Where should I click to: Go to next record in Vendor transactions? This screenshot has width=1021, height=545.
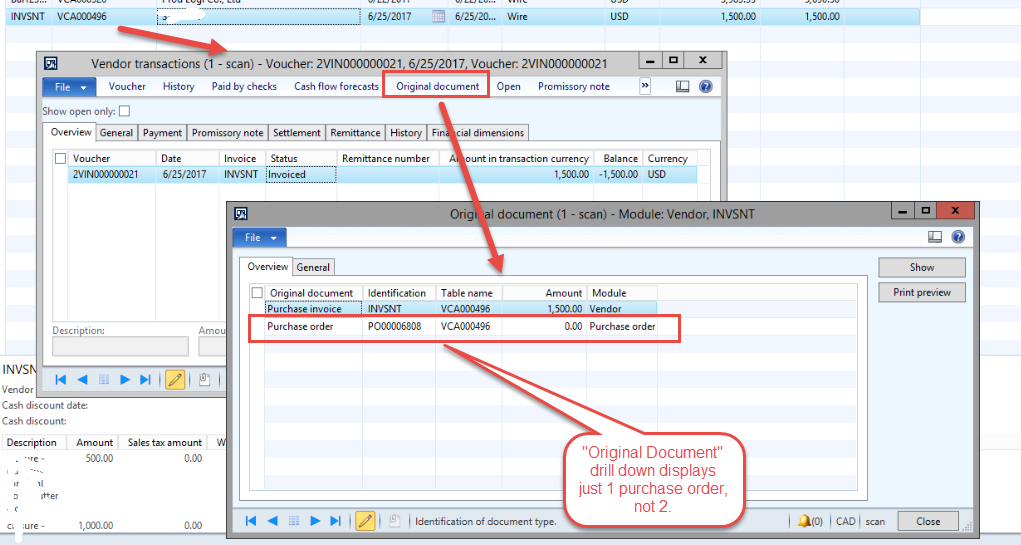[x=125, y=380]
